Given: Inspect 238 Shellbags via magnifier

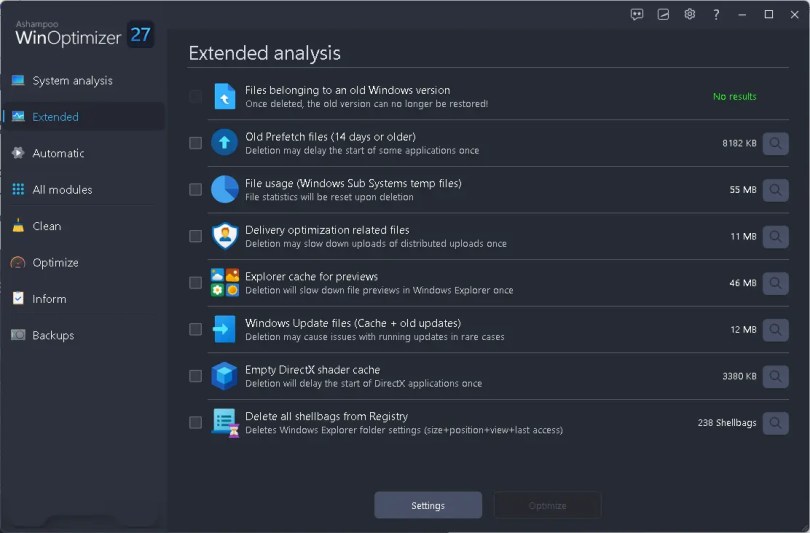Looking at the screenshot, I should pos(775,423).
